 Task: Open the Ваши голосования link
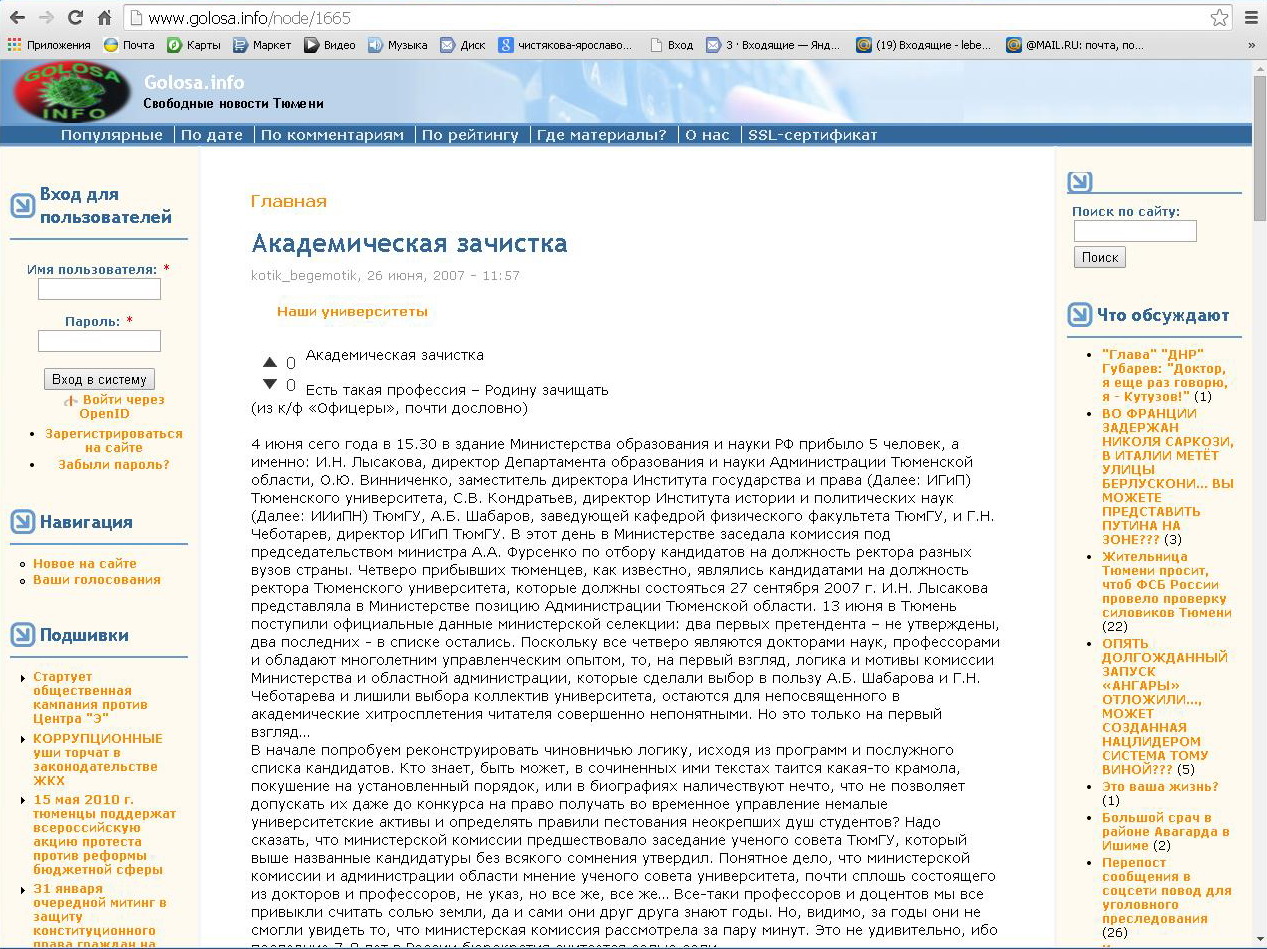[x=97, y=579]
